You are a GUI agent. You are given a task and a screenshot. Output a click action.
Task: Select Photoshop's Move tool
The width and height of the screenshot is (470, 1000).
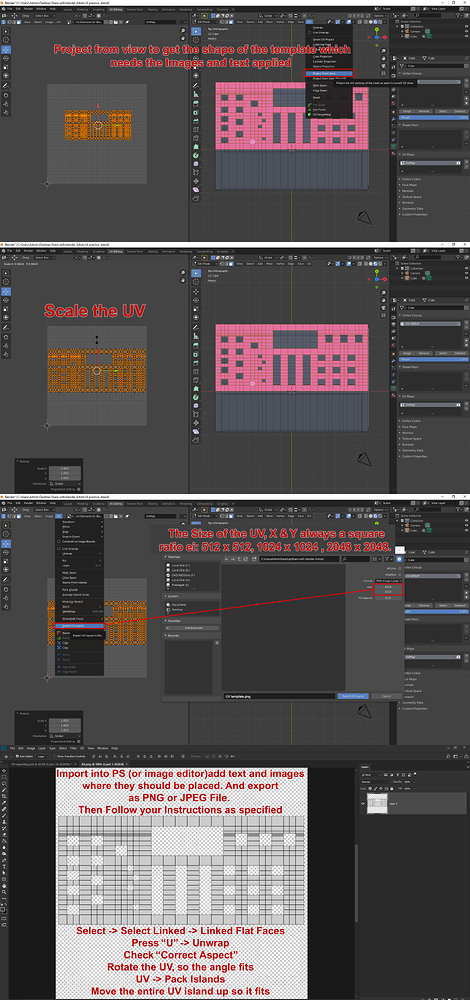click(4, 771)
